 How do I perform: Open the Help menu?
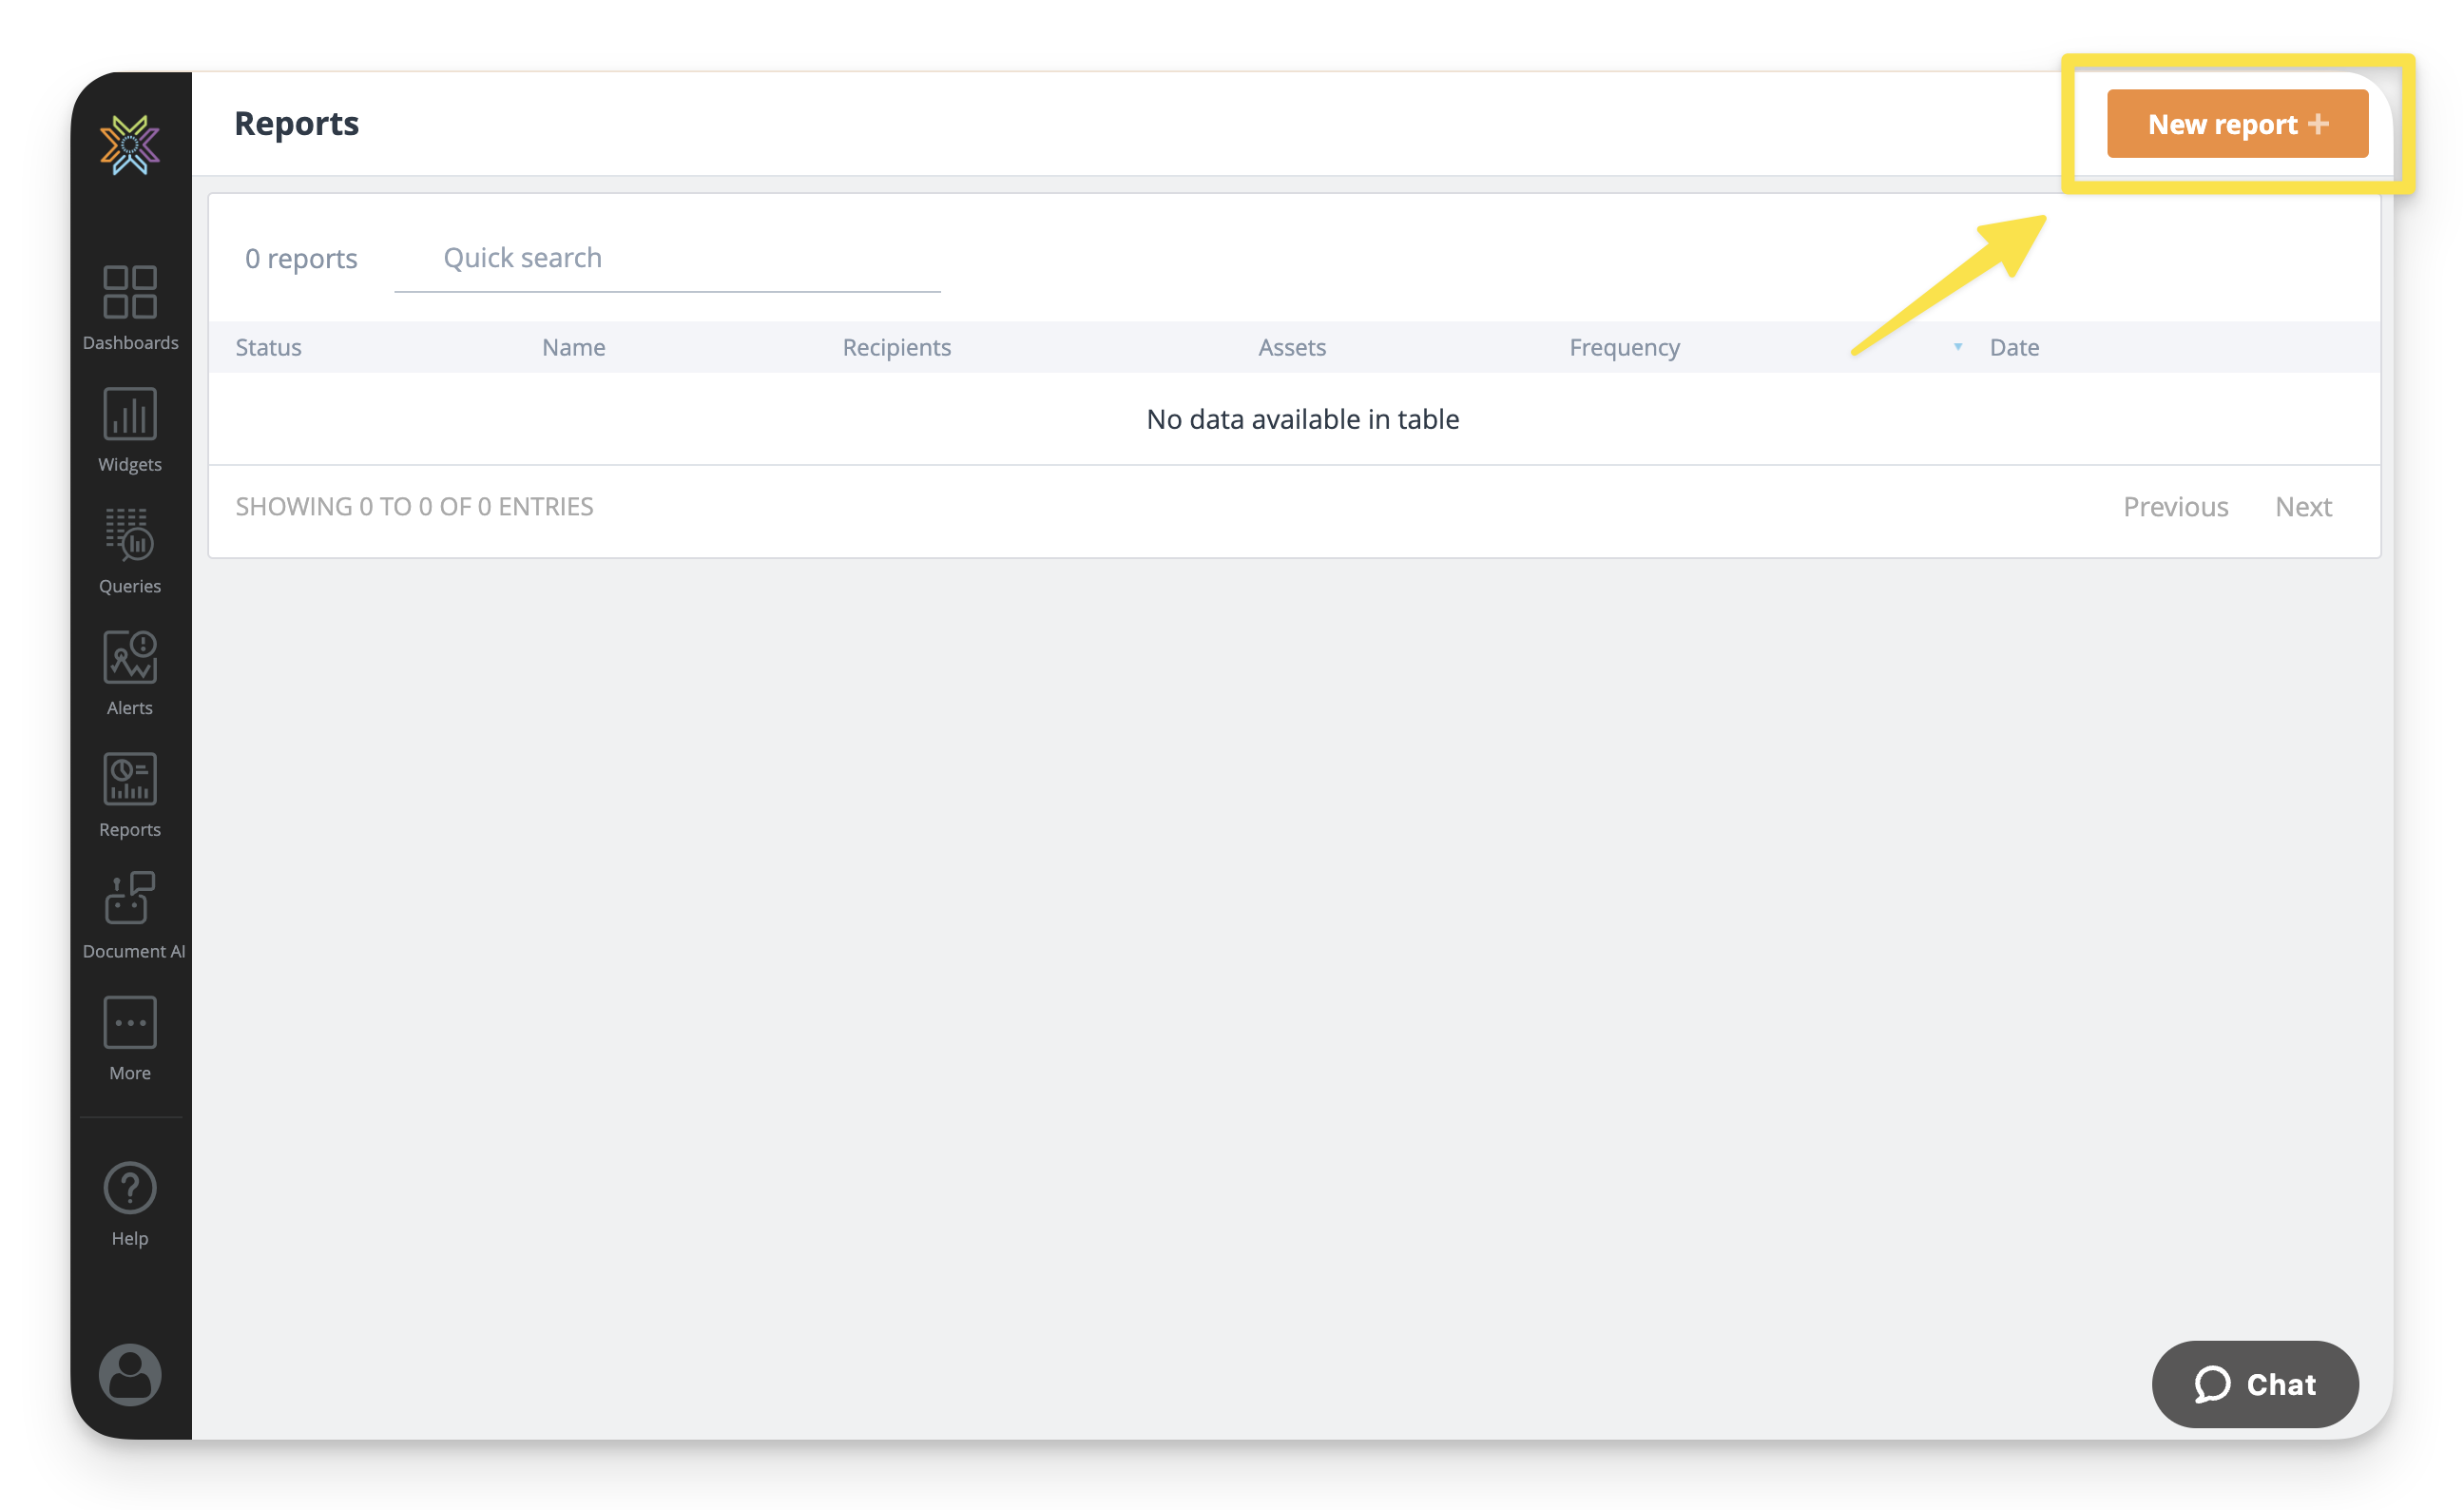(130, 1203)
